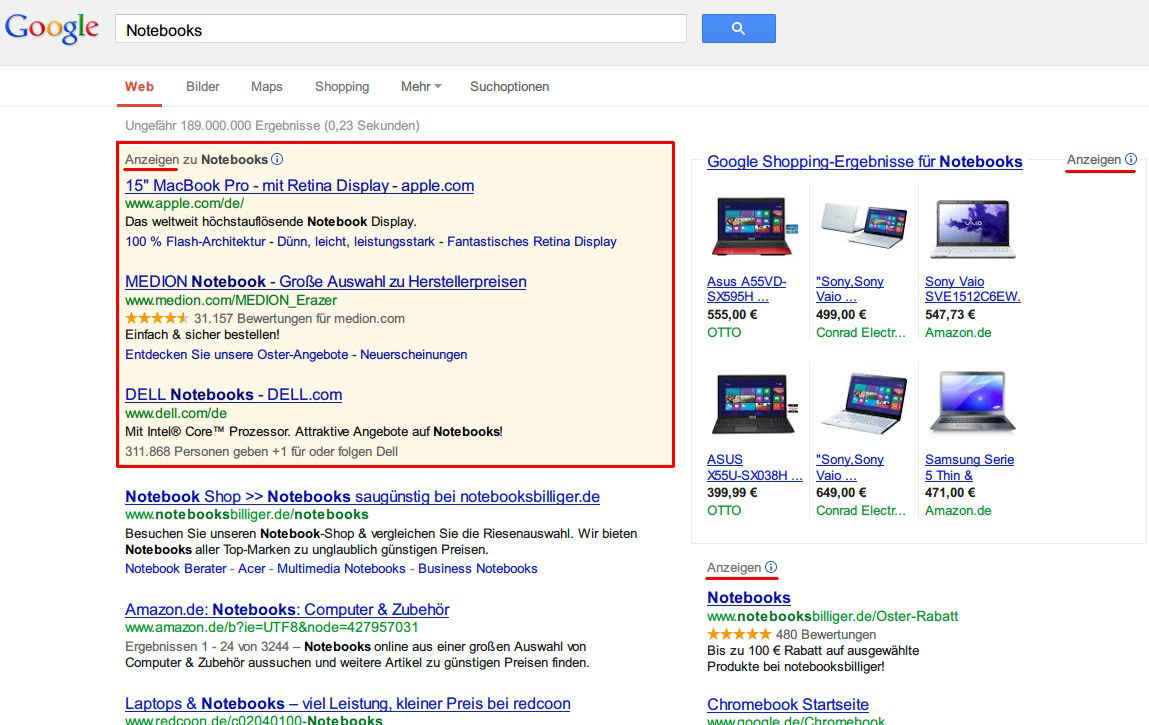This screenshot has width=1149, height=725.
Task: Open info icon beside Anzeigen above notebooksbilliger ad
Action: (771, 567)
